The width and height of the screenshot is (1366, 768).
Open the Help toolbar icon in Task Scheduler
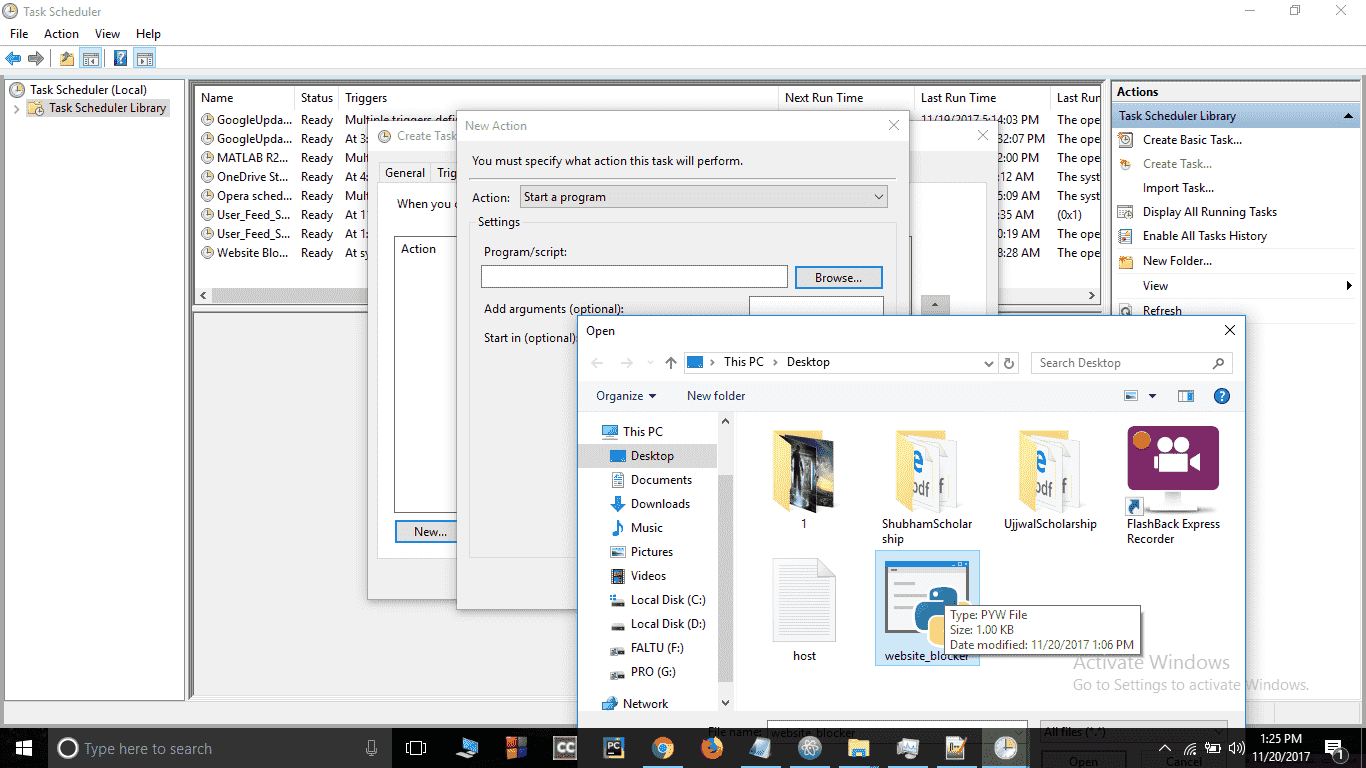coord(120,58)
